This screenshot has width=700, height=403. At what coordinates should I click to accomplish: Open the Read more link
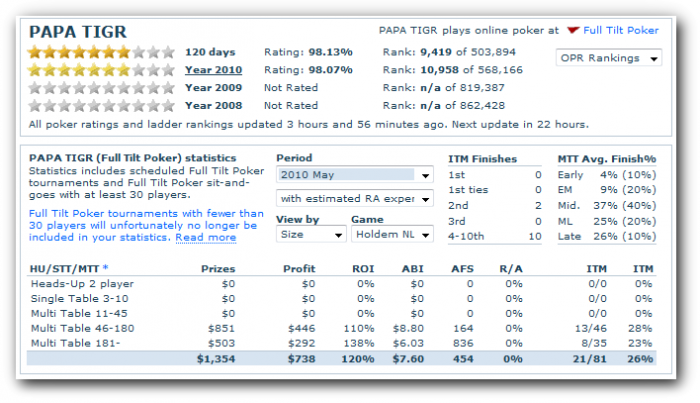click(x=205, y=237)
